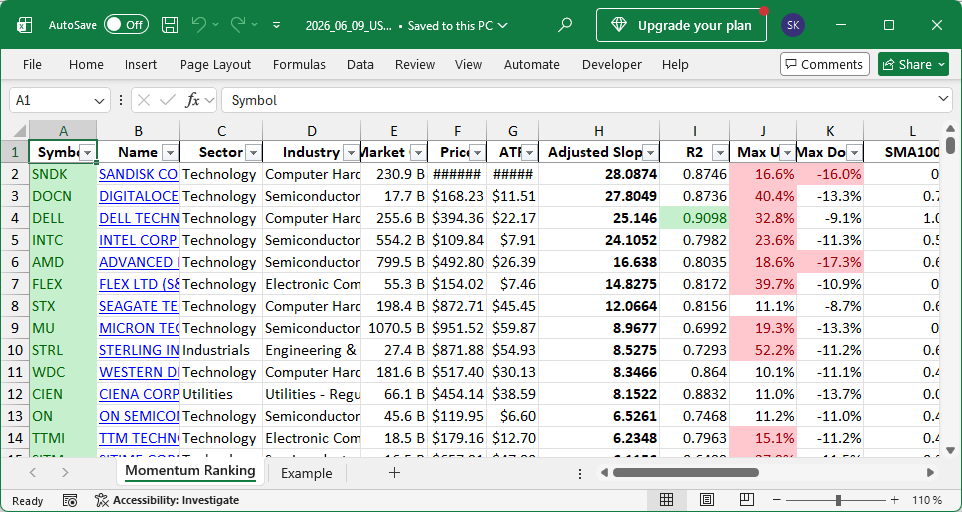
Task: Open the Adjusted Slope filter dropdown
Action: (650, 153)
